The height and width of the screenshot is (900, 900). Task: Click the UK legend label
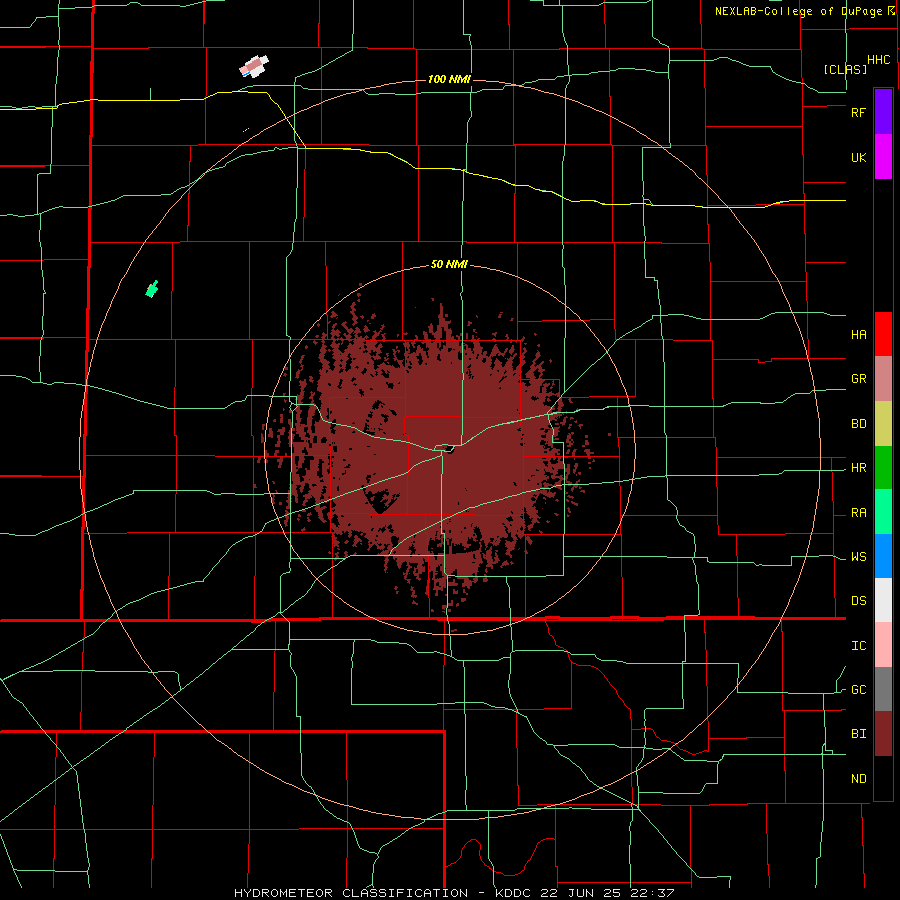click(858, 157)
